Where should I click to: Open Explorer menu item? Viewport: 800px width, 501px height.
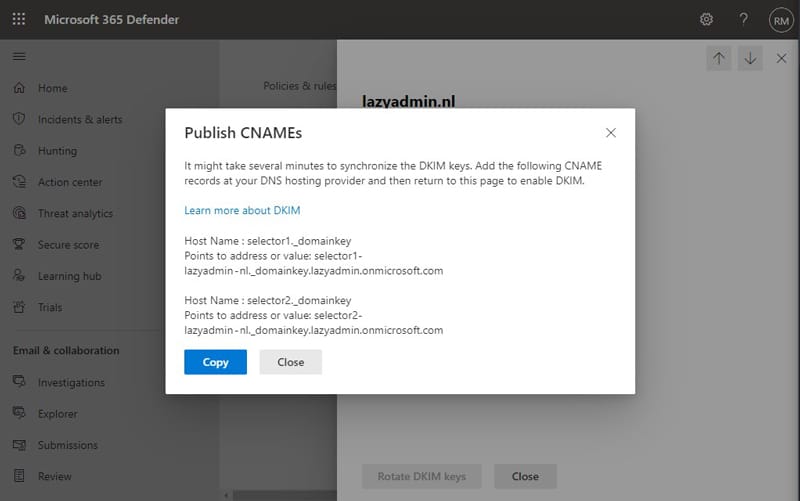pos(58,414)
